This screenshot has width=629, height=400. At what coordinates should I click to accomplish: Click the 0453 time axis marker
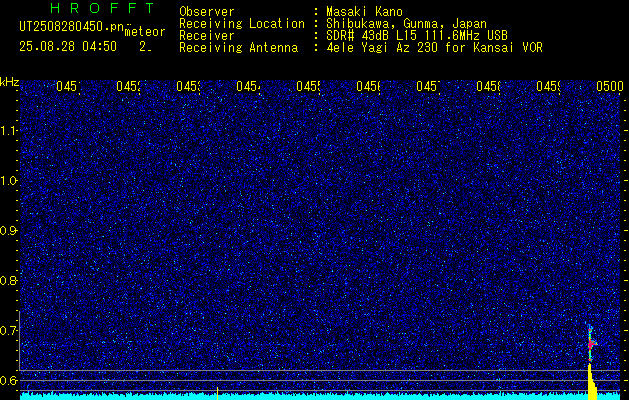[x=189, y=86]
